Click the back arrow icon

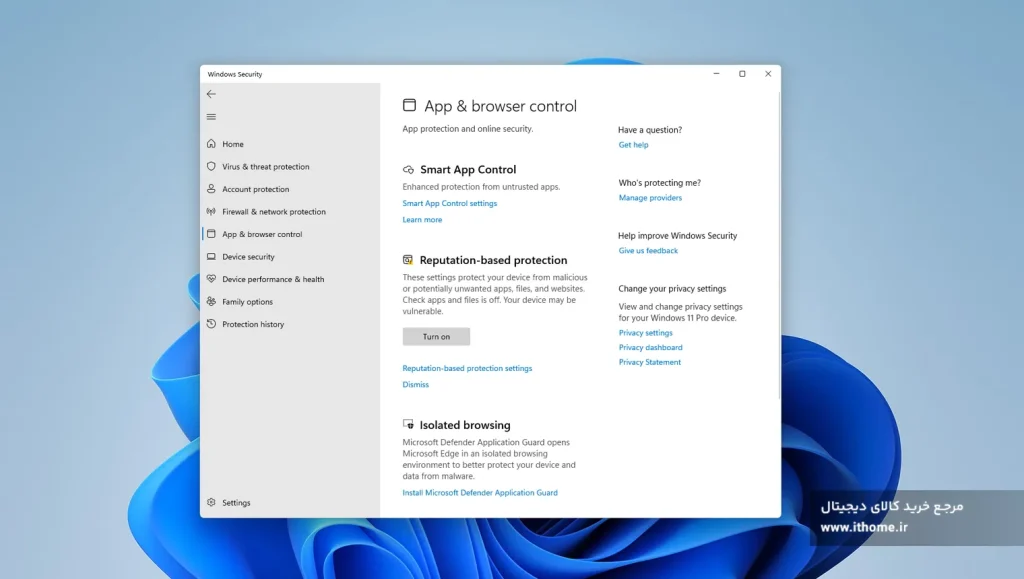pos(211,94)
